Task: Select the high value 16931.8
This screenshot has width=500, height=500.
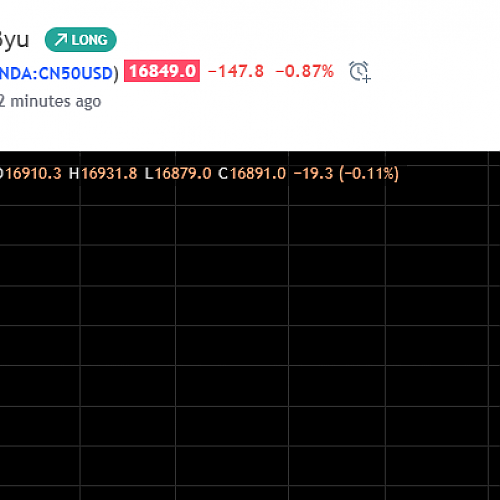Action: (x=109, y=174)
